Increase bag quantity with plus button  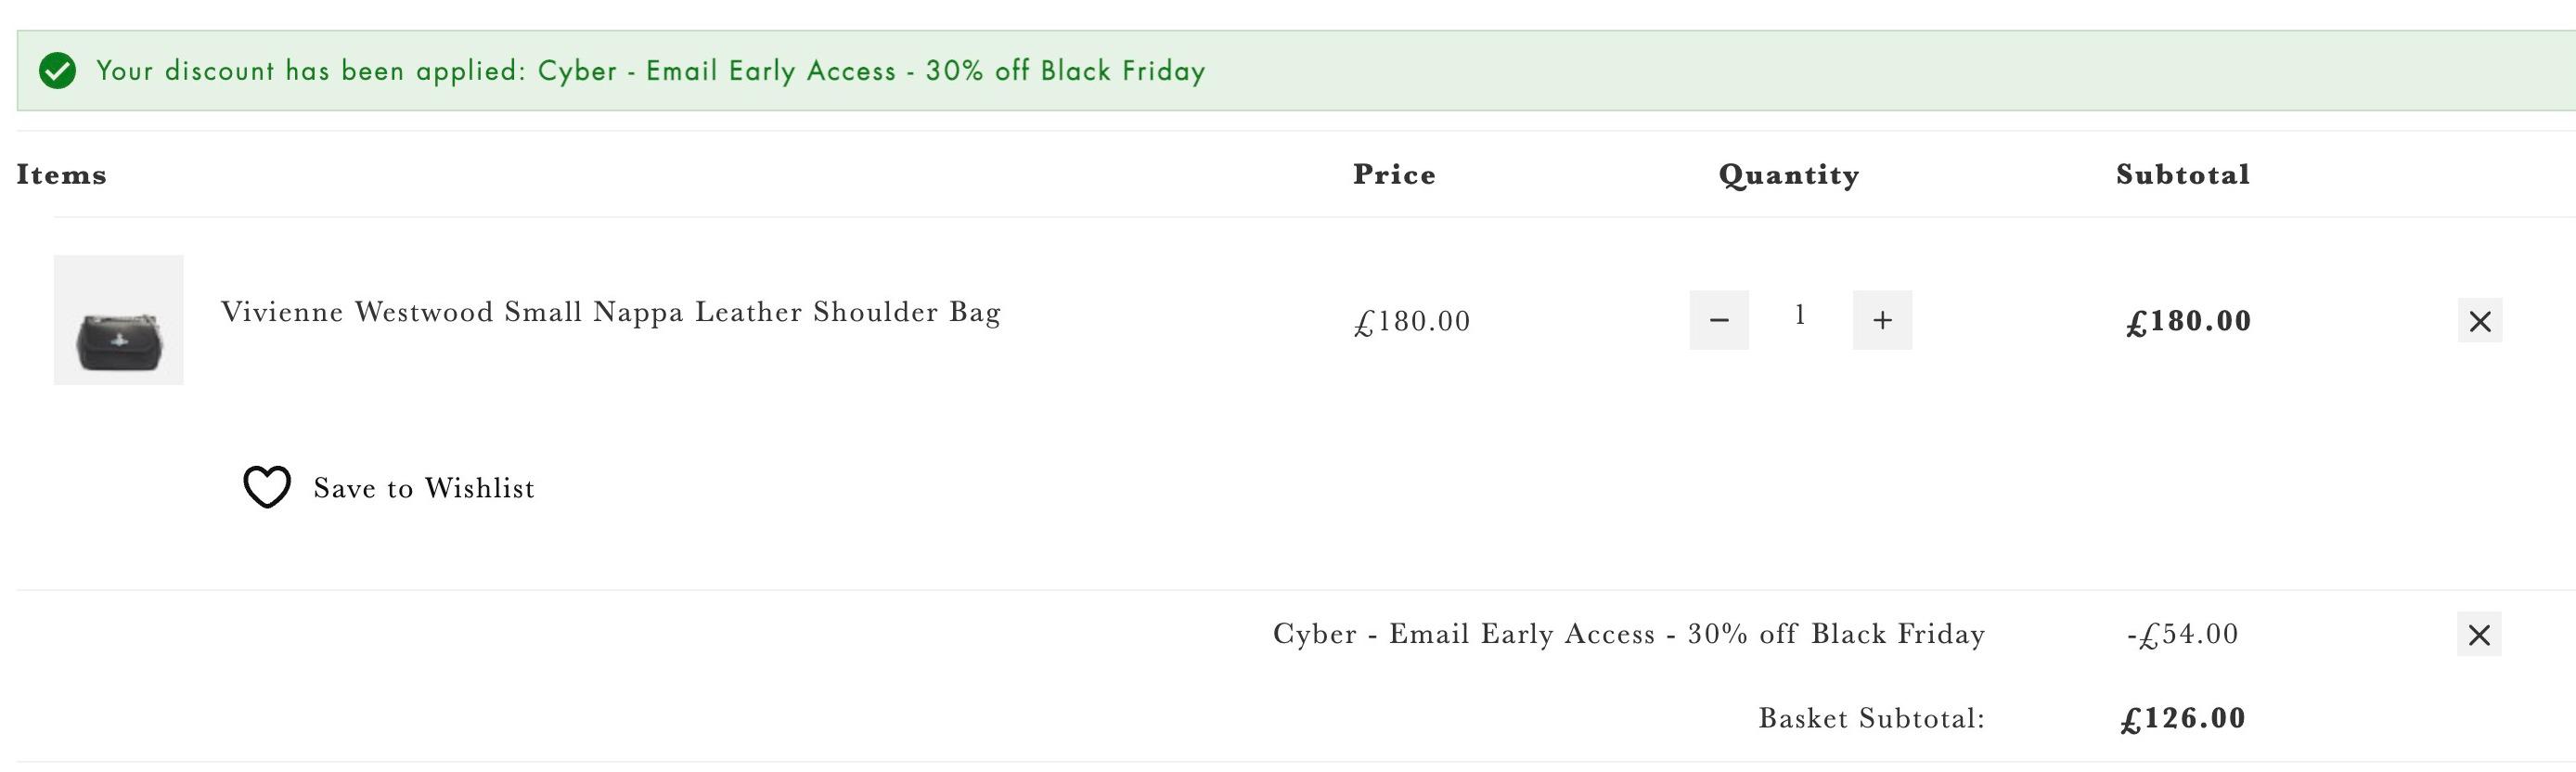click(x=1882, y=320)
